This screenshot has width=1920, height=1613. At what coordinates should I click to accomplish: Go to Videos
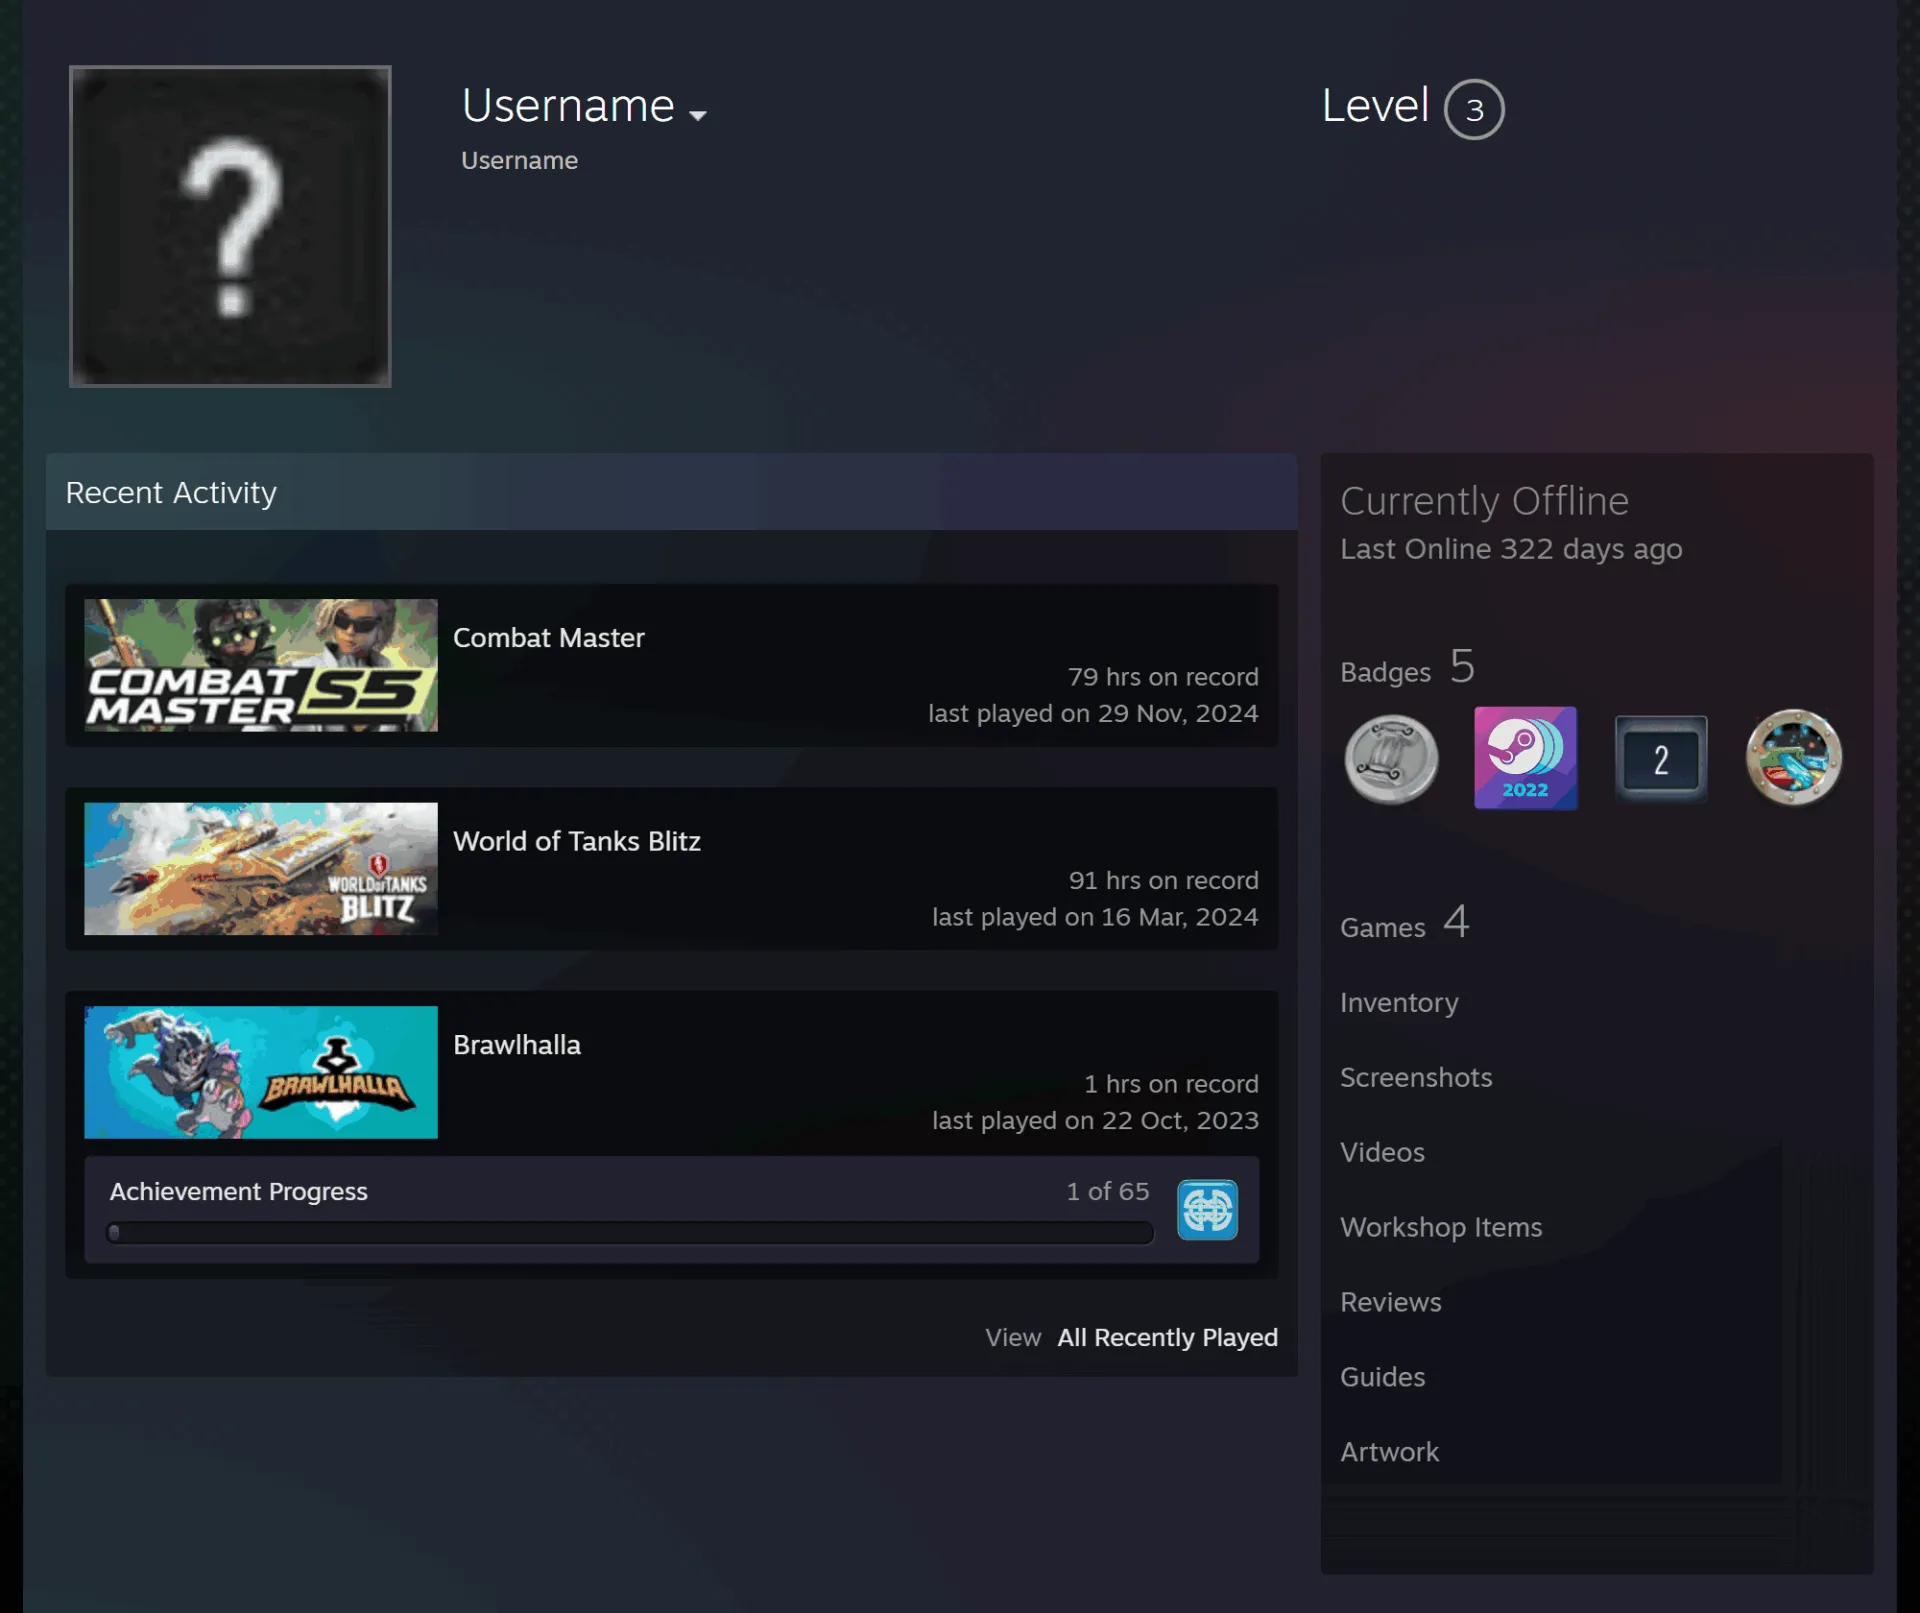click(x=1382, y=1152)
